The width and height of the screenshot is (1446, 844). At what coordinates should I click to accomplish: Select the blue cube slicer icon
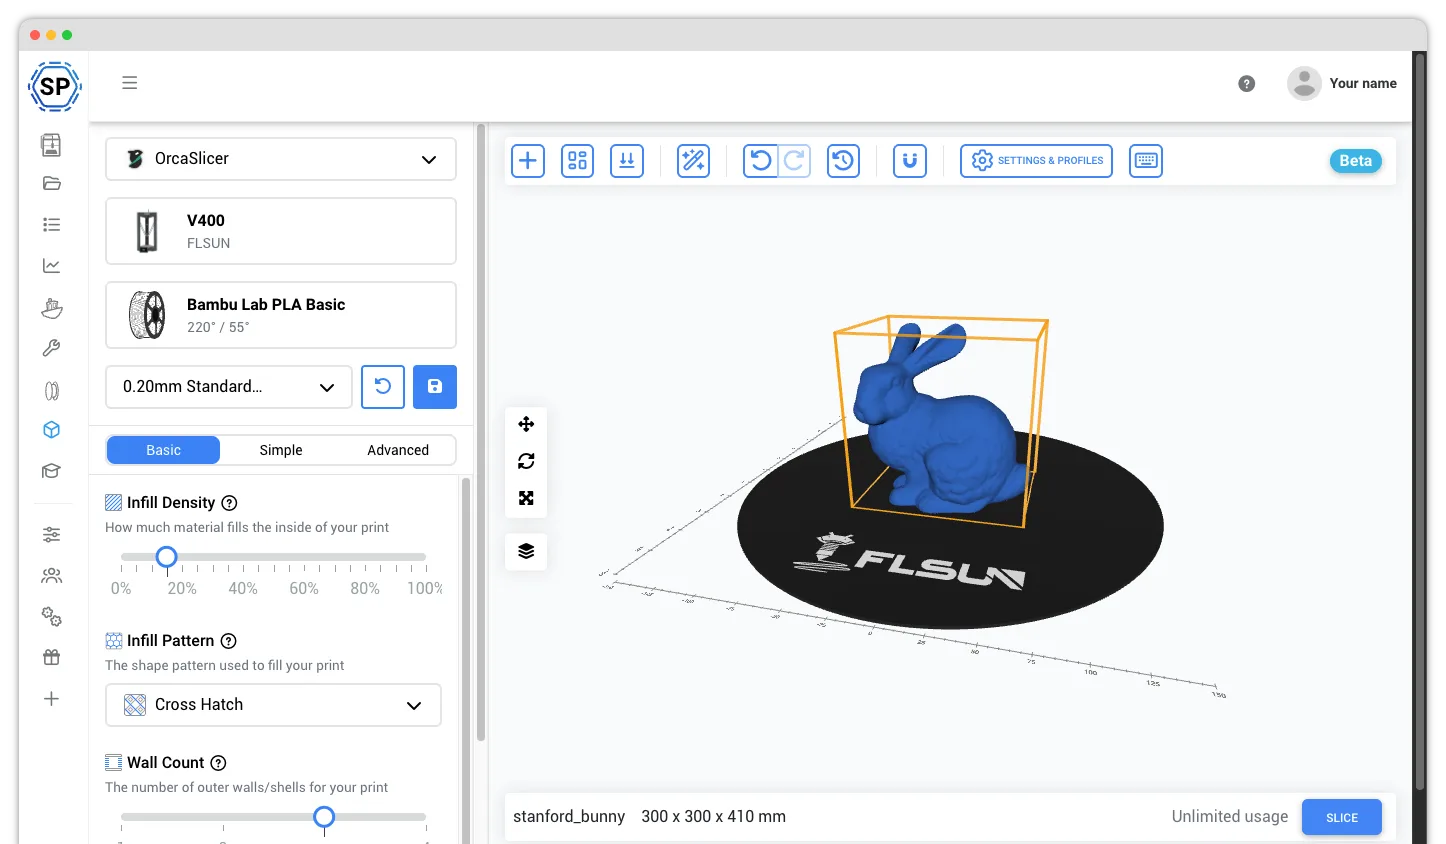tap(52, 430)
